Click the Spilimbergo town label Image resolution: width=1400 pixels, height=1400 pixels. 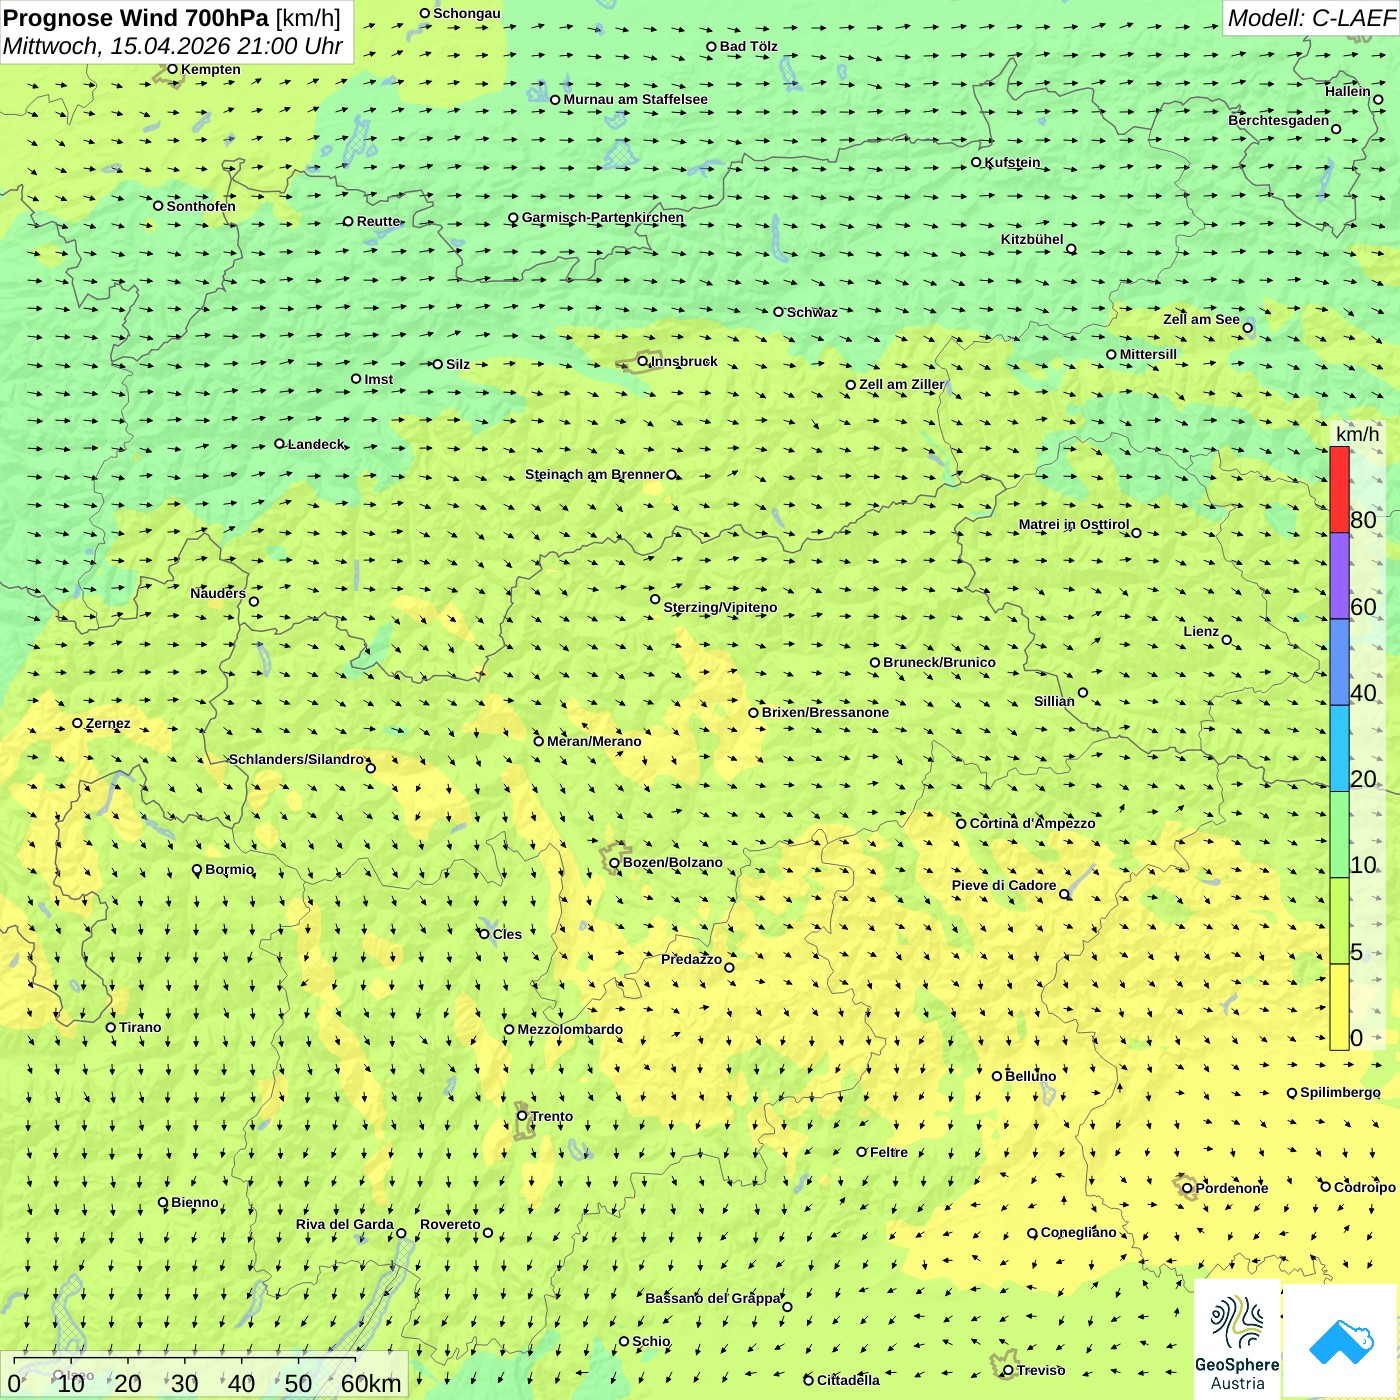pos(1340,1092)
